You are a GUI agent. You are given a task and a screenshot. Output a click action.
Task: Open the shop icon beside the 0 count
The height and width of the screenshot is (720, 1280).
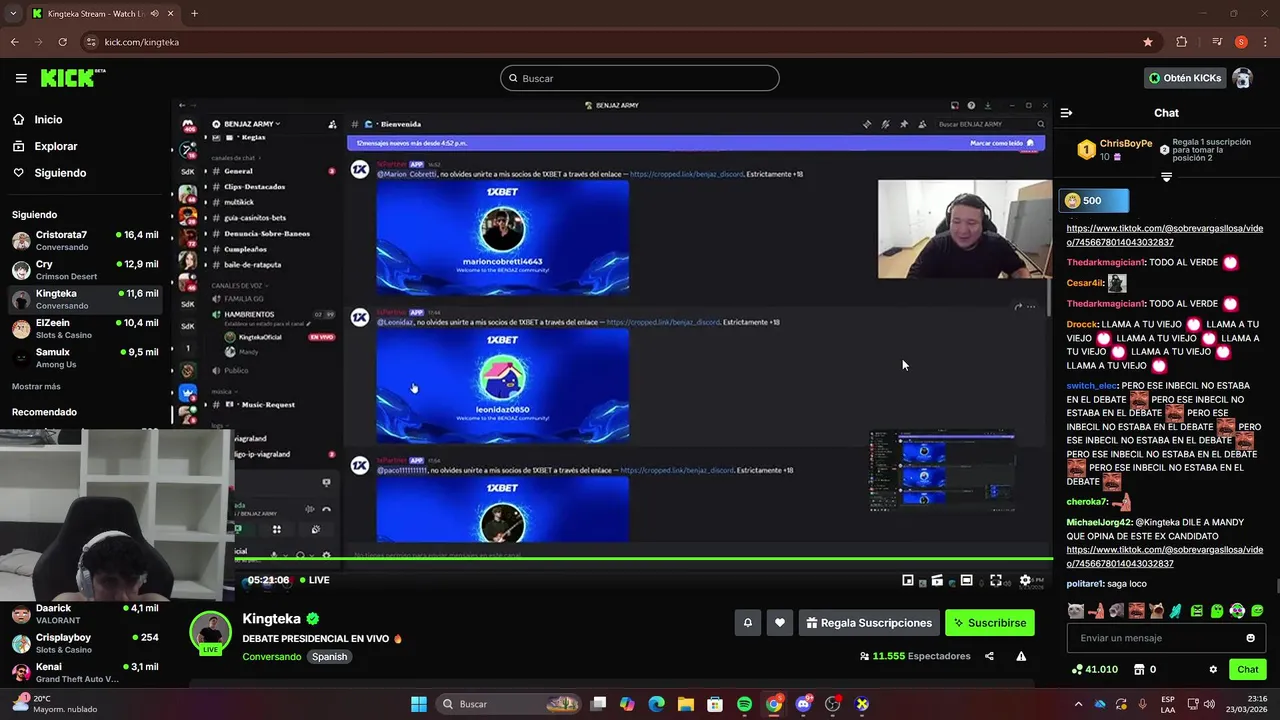tap(1138, 669)
